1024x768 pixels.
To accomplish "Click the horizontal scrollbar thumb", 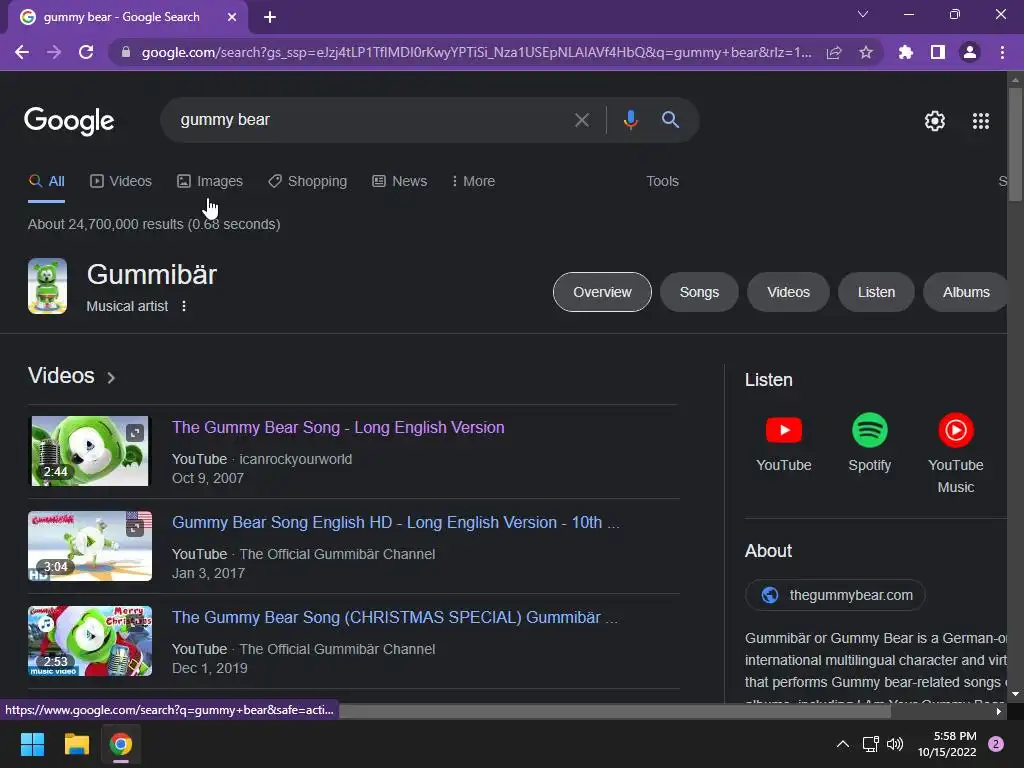I will (615, 711).
